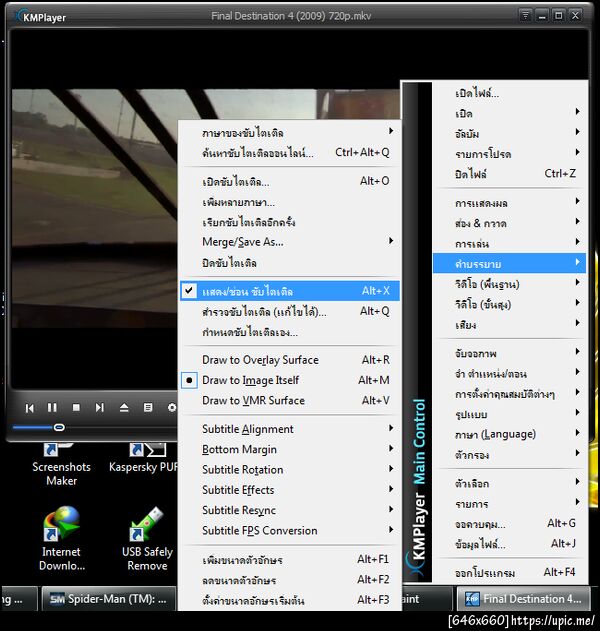The image size is (600, 631).
Task: Click the title Final Destination 4 (2009) 720p.mkv
Action: pos(291,16)
